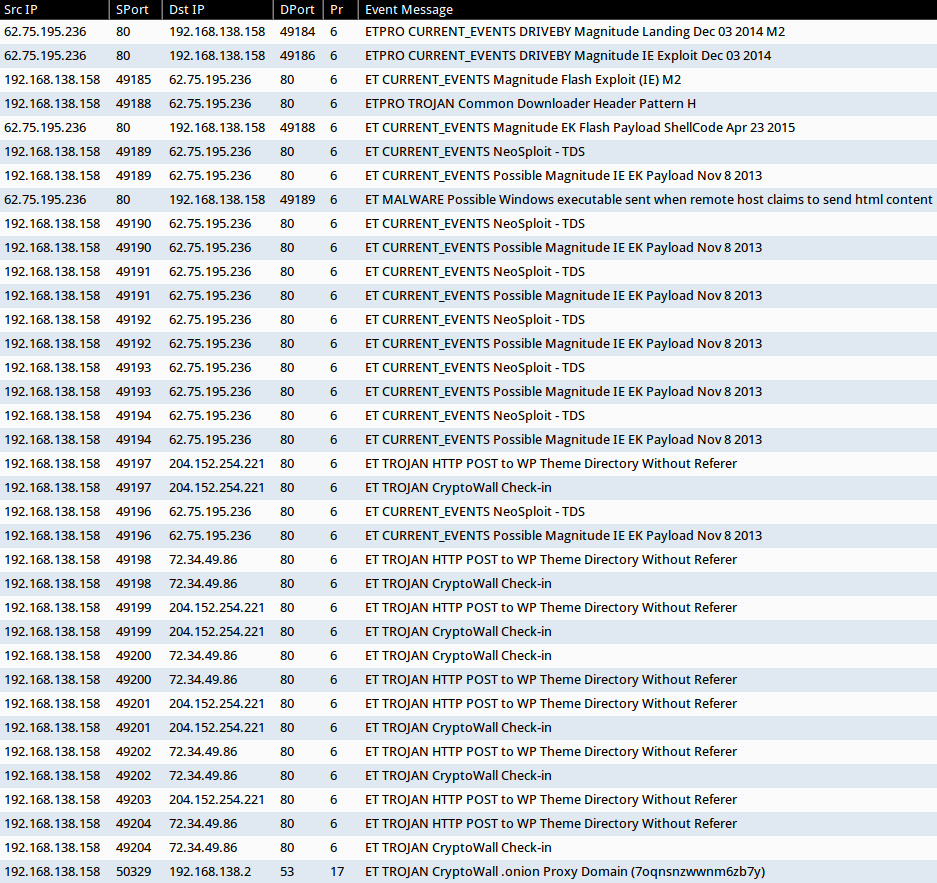Image resolution: width=937 pixels, height=883 pixels.
Task: Select CryptoWall Check-in event for port 49202
Action: [468, 775]
